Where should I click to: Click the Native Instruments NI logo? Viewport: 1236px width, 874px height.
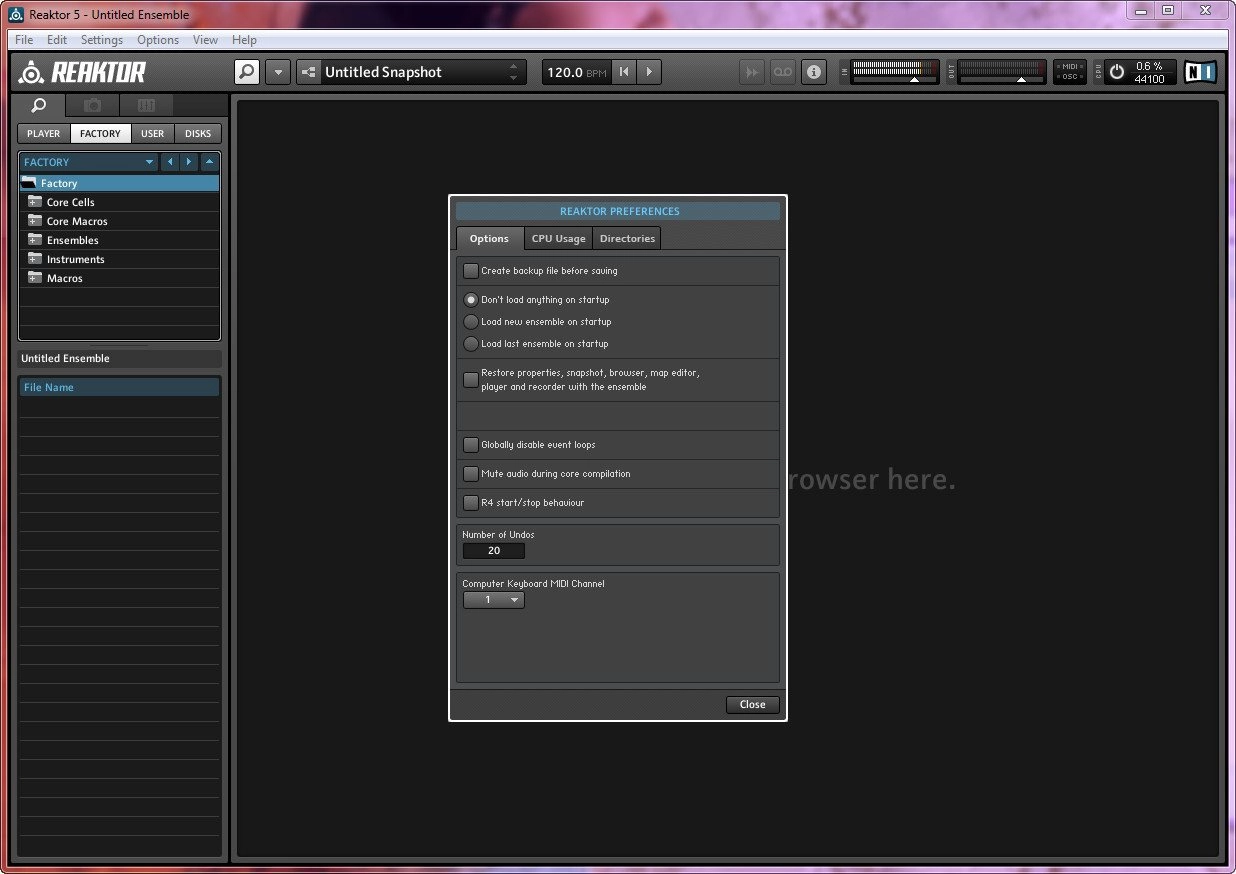(x=1200, y=72)
